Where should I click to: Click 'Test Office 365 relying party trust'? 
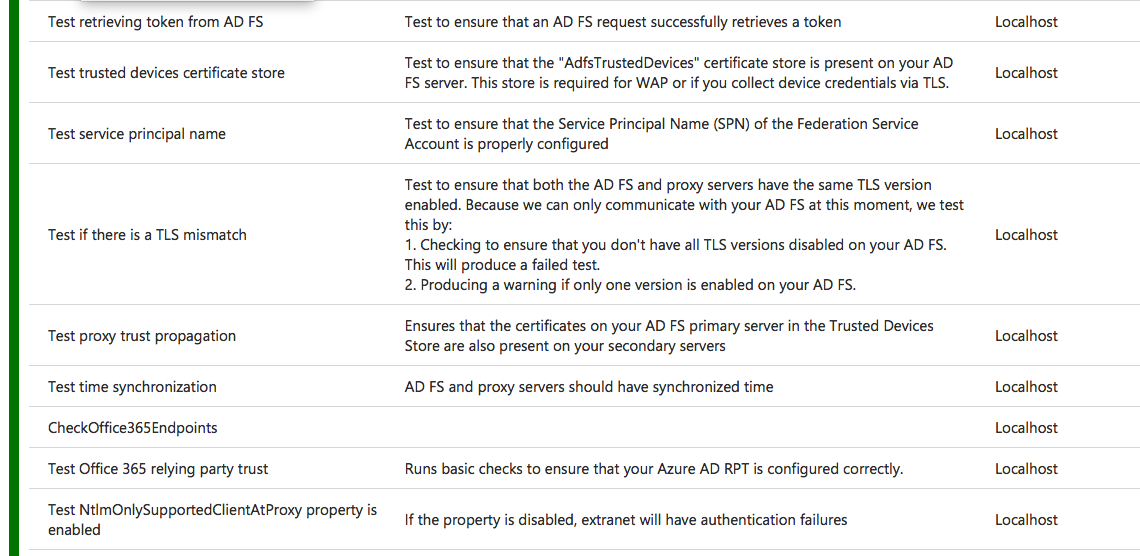click(158, 469)
